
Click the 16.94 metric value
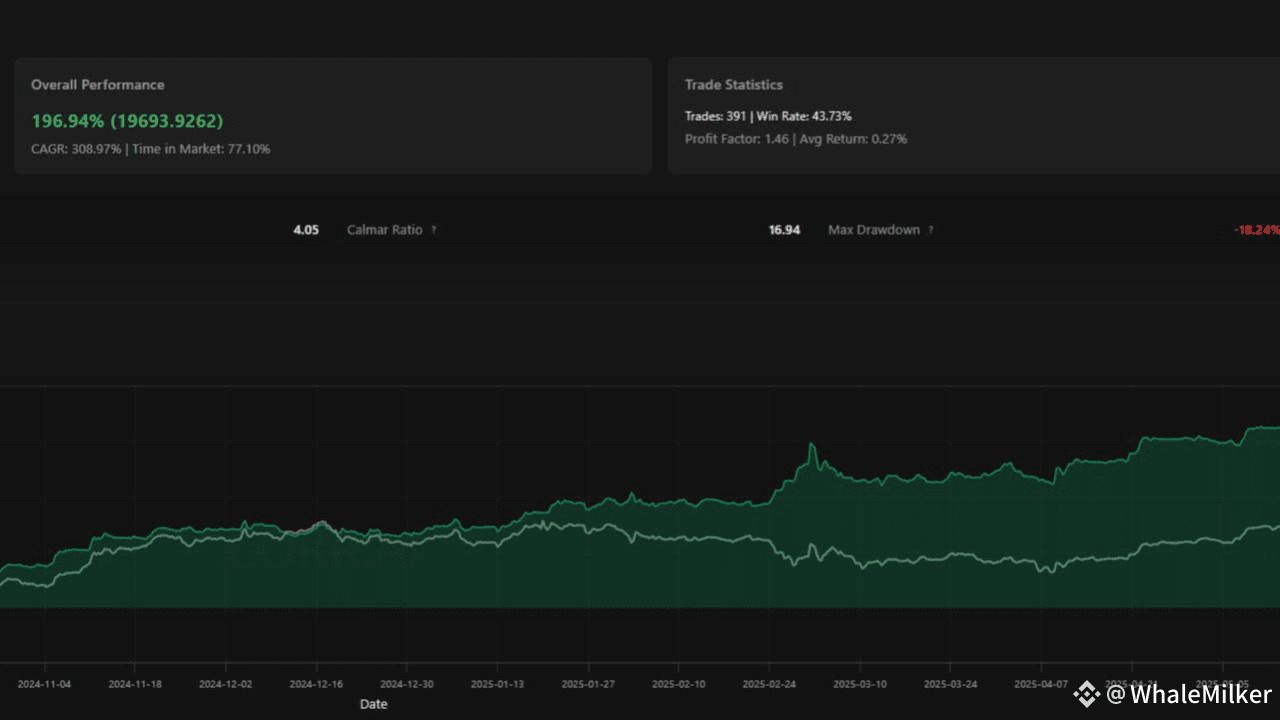pyautogui.click(x=784, y=230)
